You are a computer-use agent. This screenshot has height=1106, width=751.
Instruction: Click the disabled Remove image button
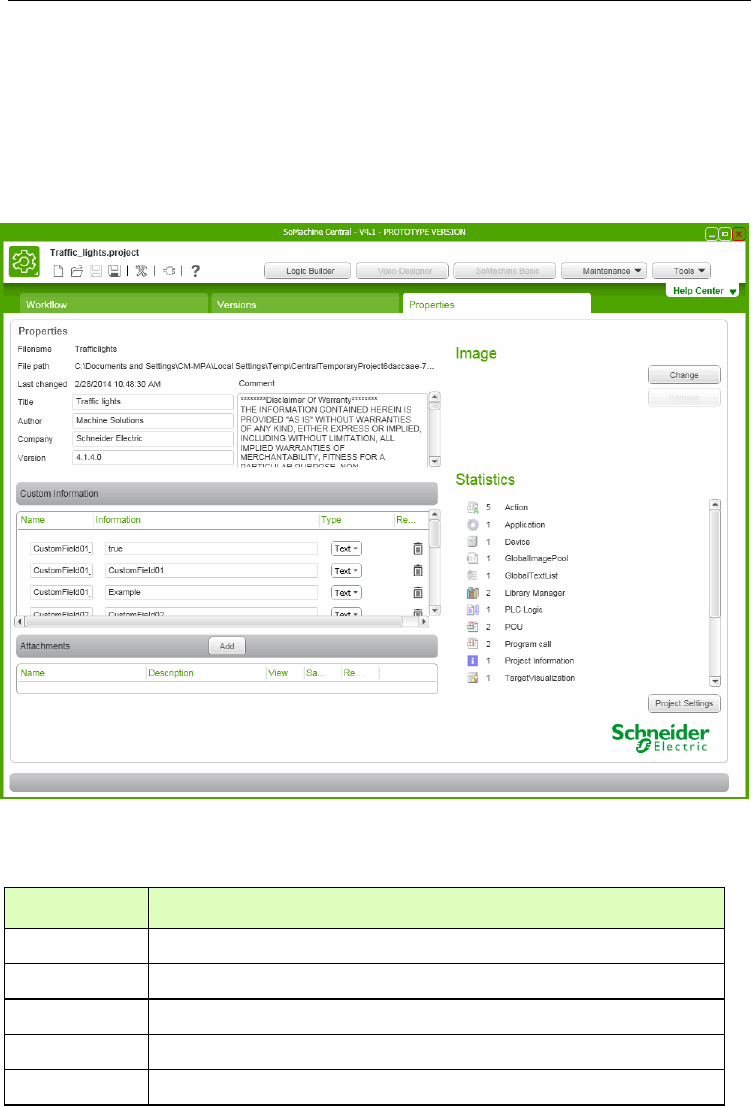[x=684, y=398]
